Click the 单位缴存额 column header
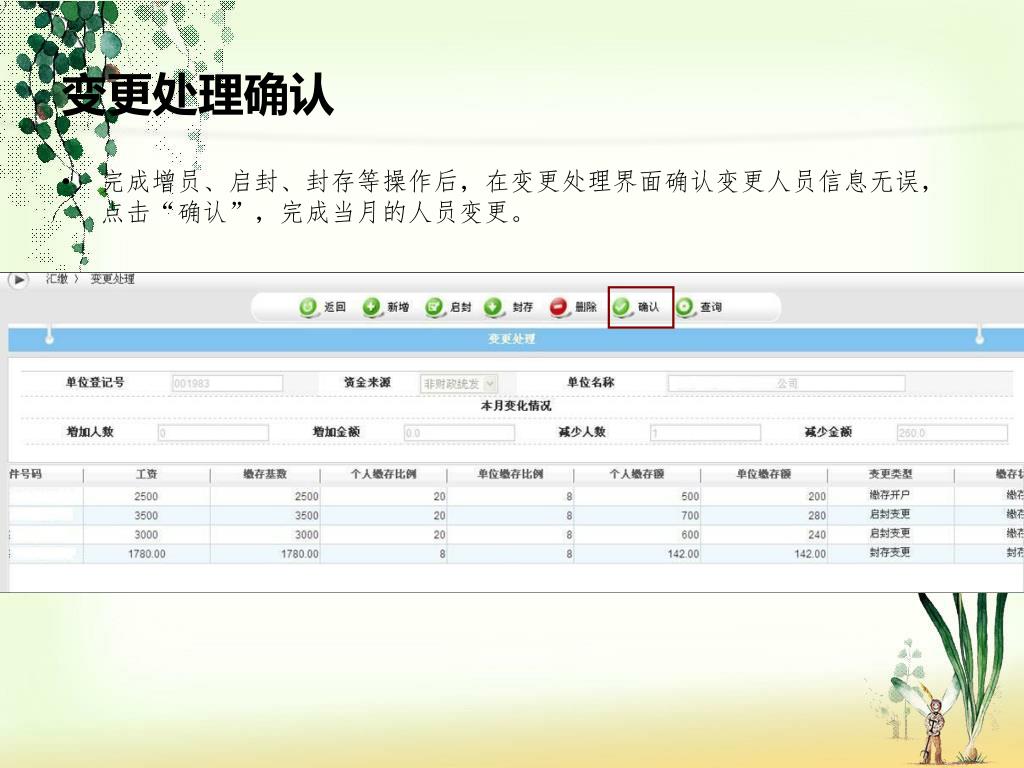Image resolution: width=1024 pixels, height=768 pixels. [x=763, y=474]
